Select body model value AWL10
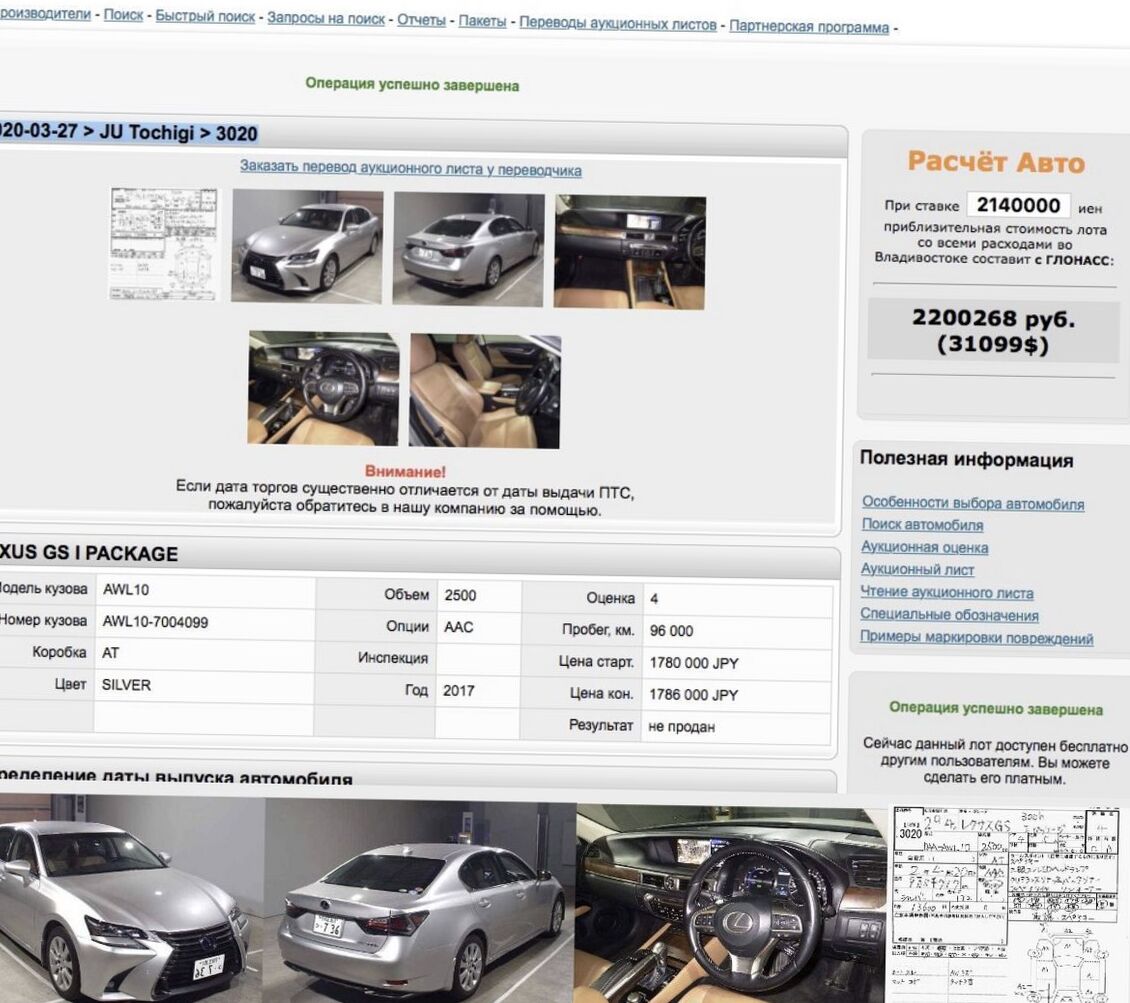1130x1003 pixels. click(x=125, y=589)
